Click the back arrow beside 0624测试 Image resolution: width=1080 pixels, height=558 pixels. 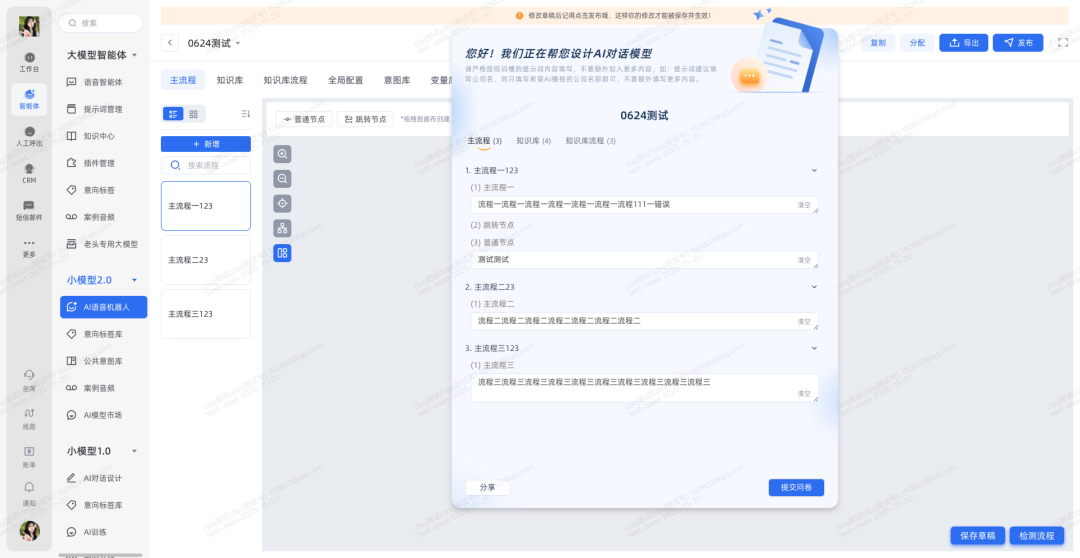pos(170,43)
